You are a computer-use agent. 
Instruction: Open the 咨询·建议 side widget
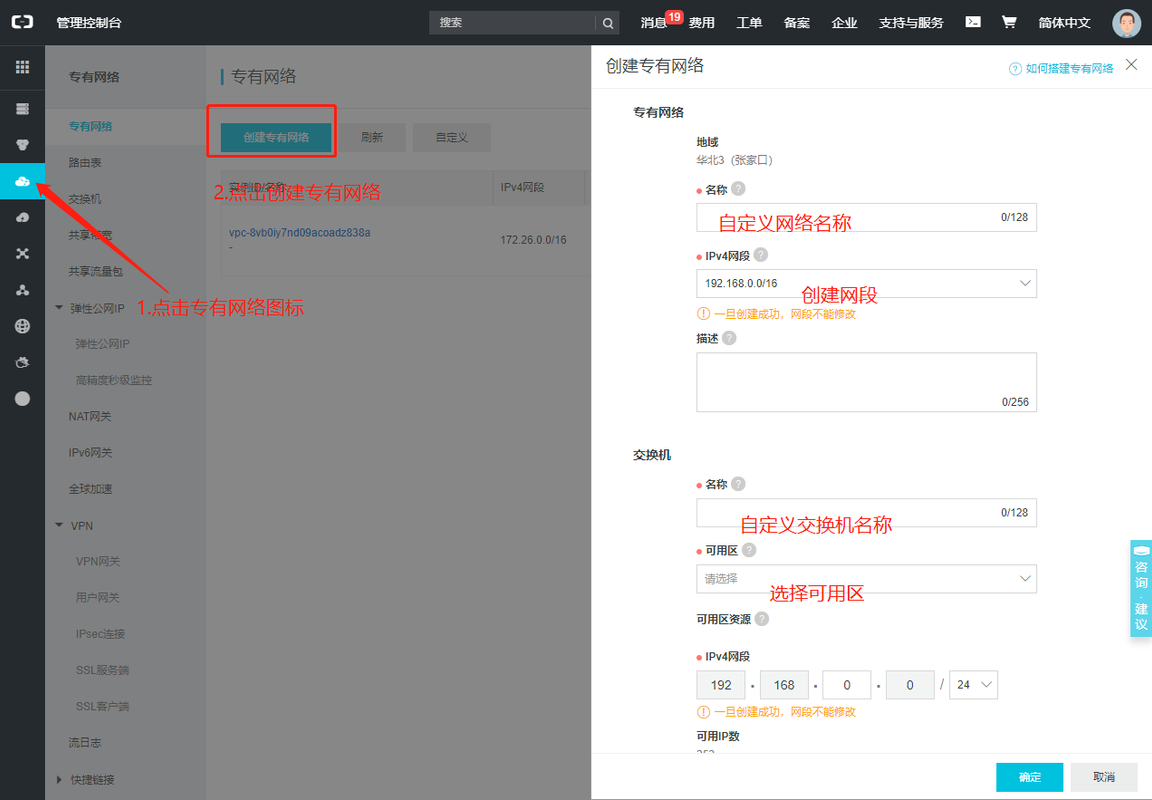[x=1141, y=588]
